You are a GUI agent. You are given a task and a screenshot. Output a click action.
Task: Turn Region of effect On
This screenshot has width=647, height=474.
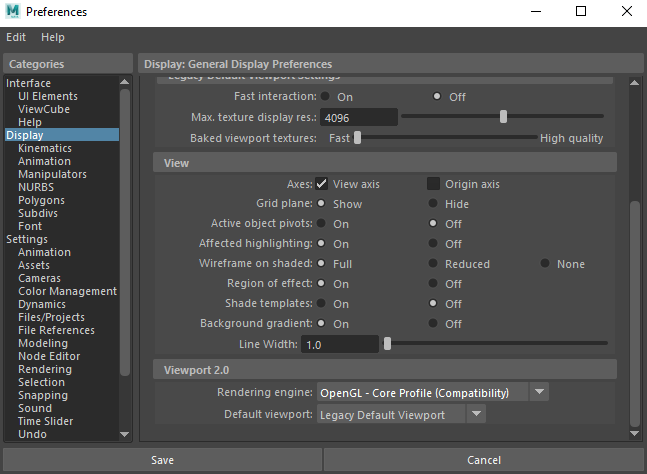tap(321, 283)
